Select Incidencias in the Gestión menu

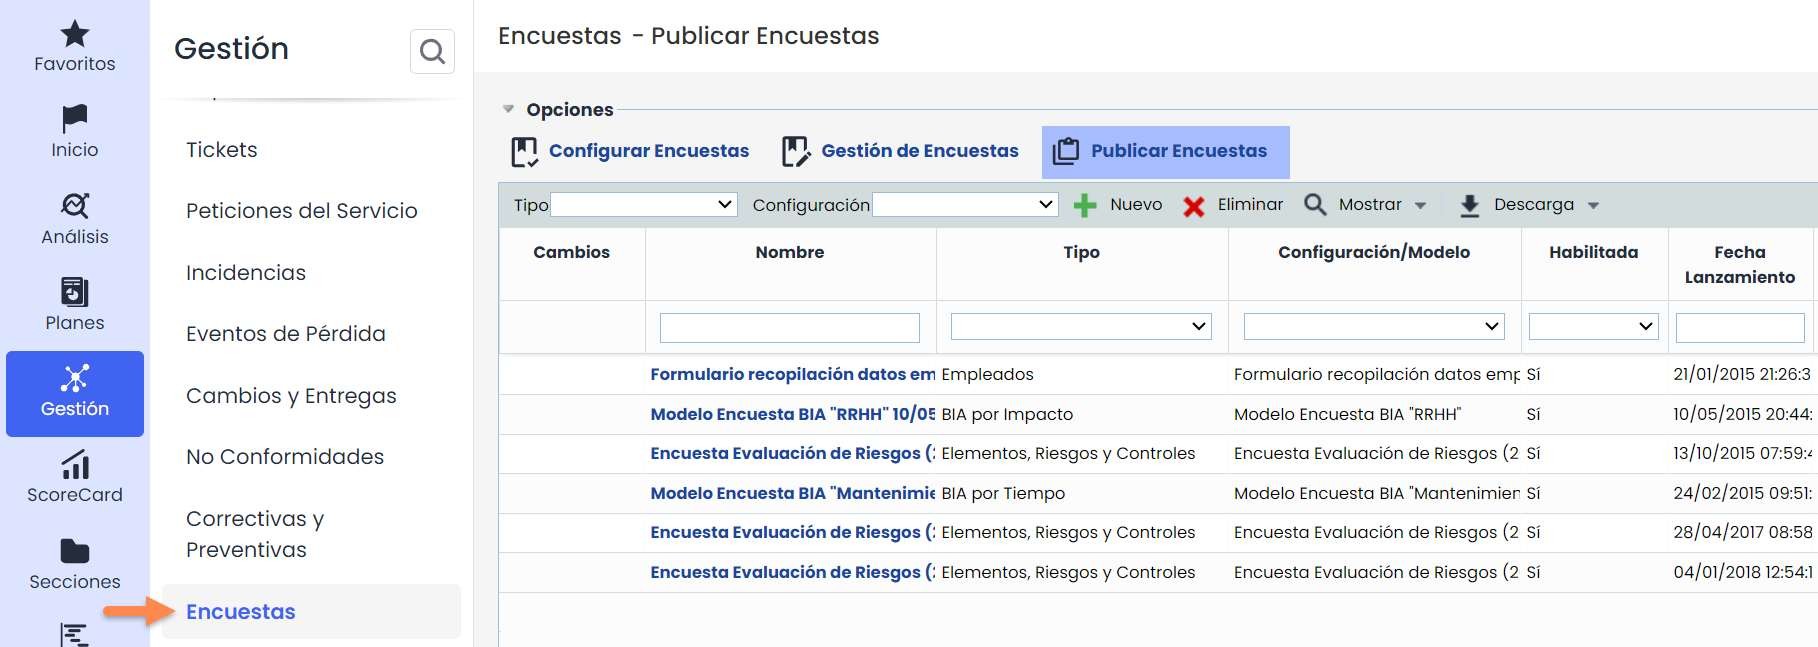click(x=246, y=272)
